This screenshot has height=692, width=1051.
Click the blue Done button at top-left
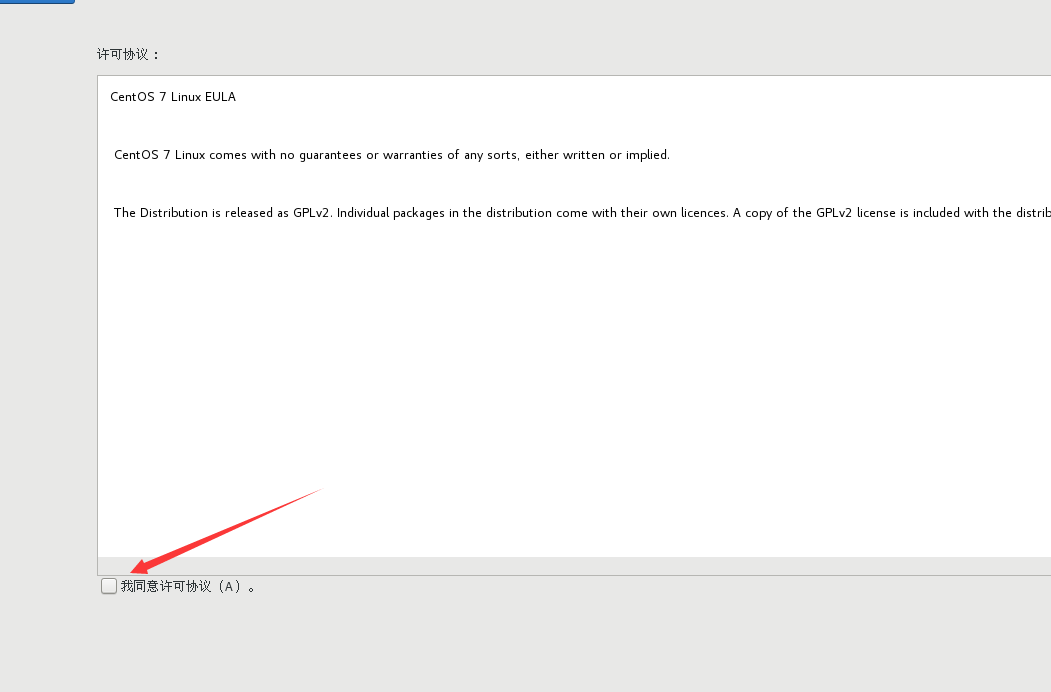(37, 2)
